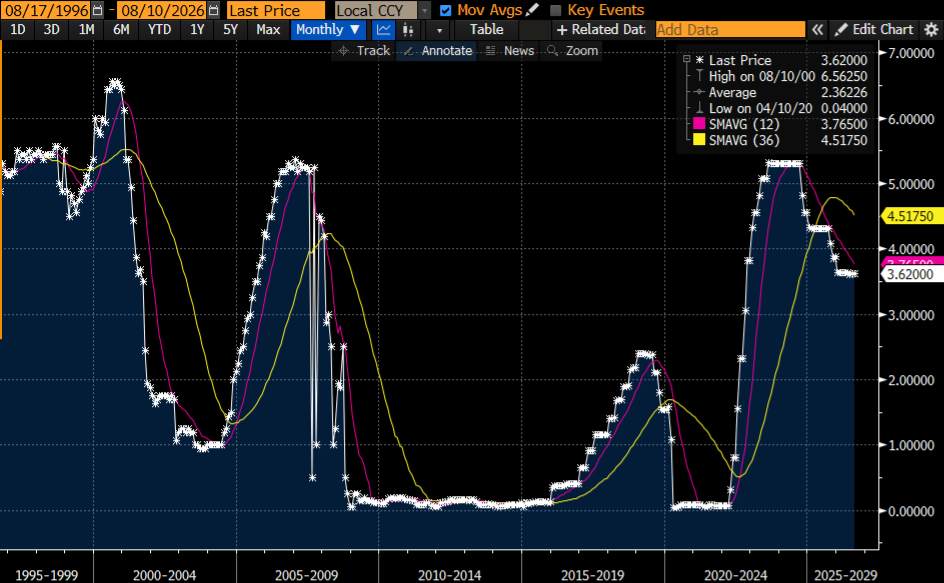Image resolution: width=944 pixels, height=583 pixels.
Task: Click the 7.00000 y-axis label
Action: (911, 53)
